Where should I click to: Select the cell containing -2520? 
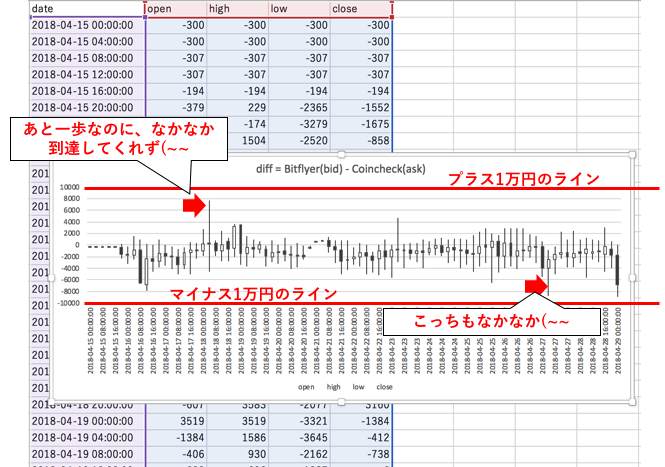pos(299,141)
